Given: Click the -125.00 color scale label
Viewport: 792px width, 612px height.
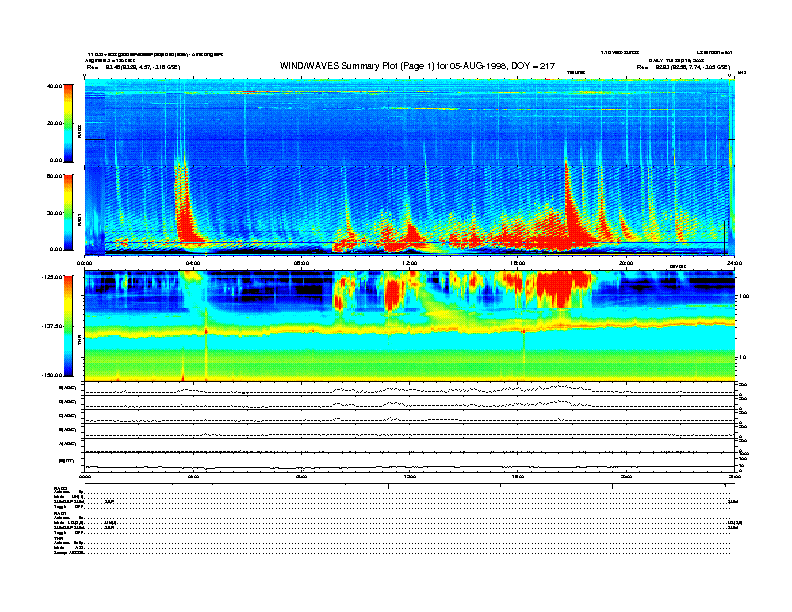Looking at the screenshot, I should 52,277.
